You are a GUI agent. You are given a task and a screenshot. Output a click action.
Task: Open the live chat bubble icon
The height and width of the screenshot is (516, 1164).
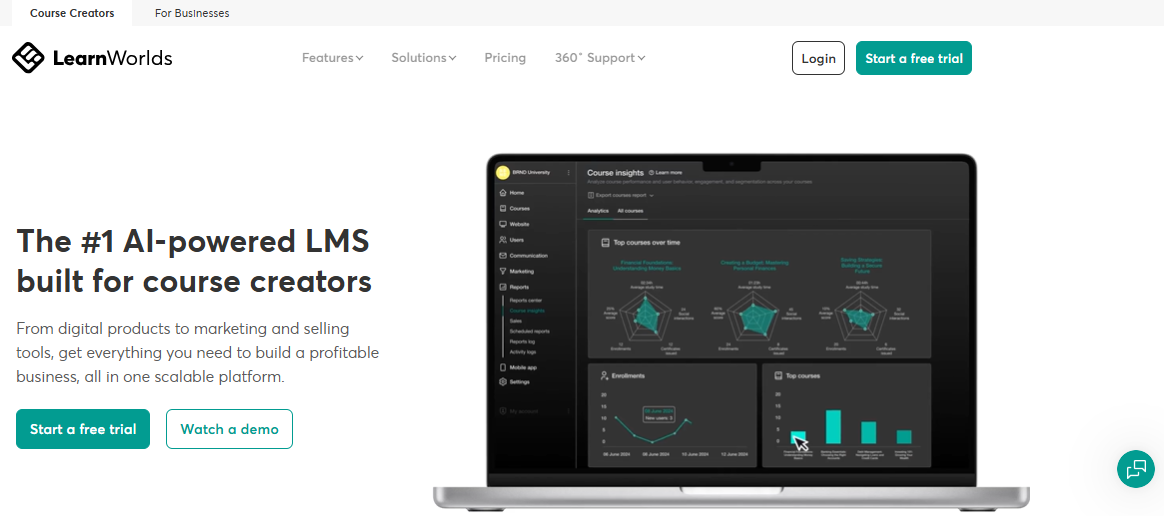click(1136, 468)
